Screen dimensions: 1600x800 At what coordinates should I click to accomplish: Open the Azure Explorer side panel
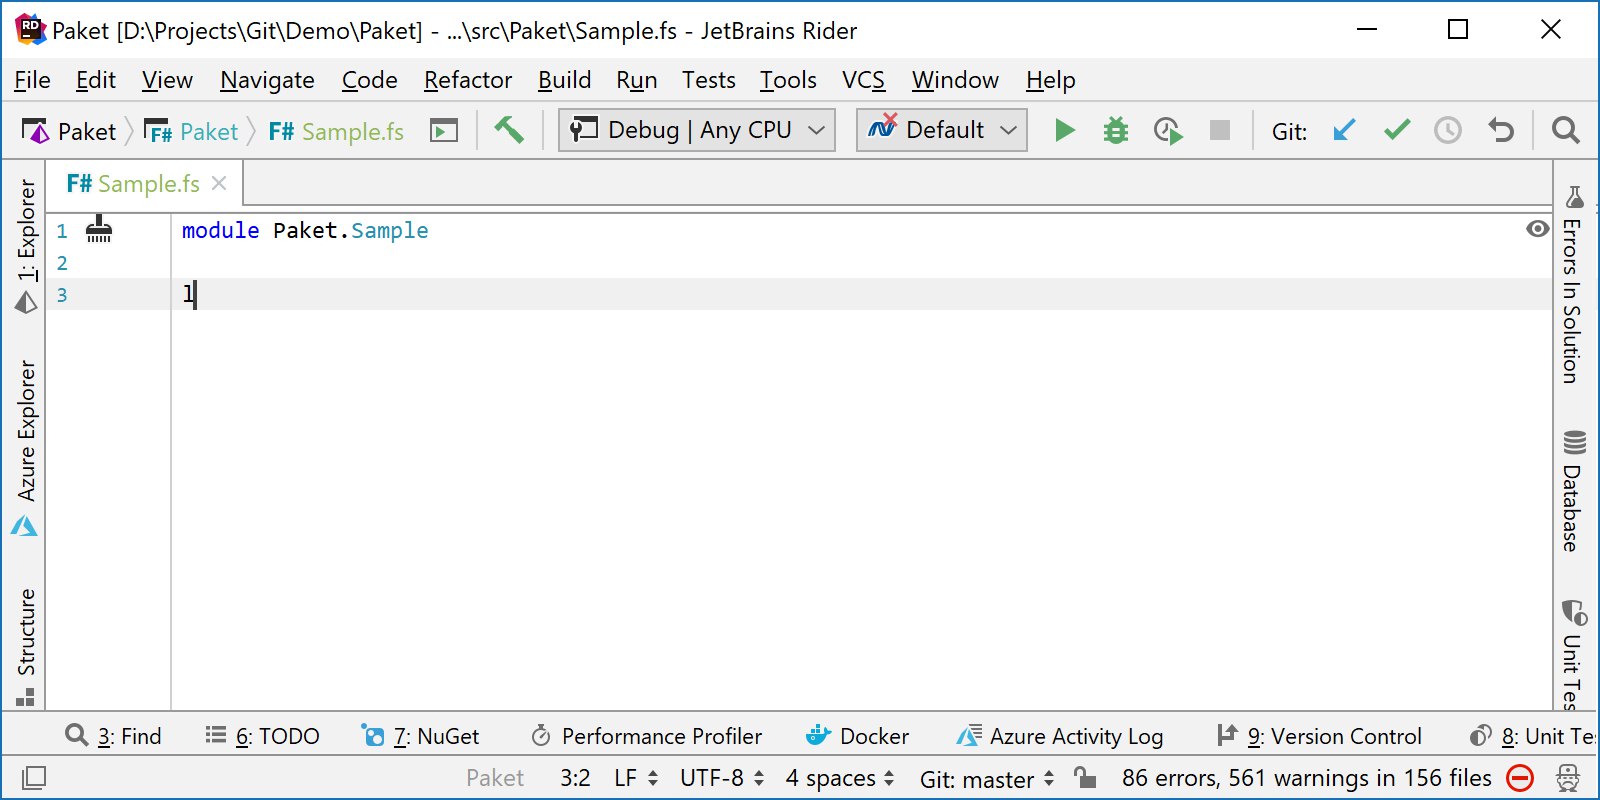[x=26, y=448]
